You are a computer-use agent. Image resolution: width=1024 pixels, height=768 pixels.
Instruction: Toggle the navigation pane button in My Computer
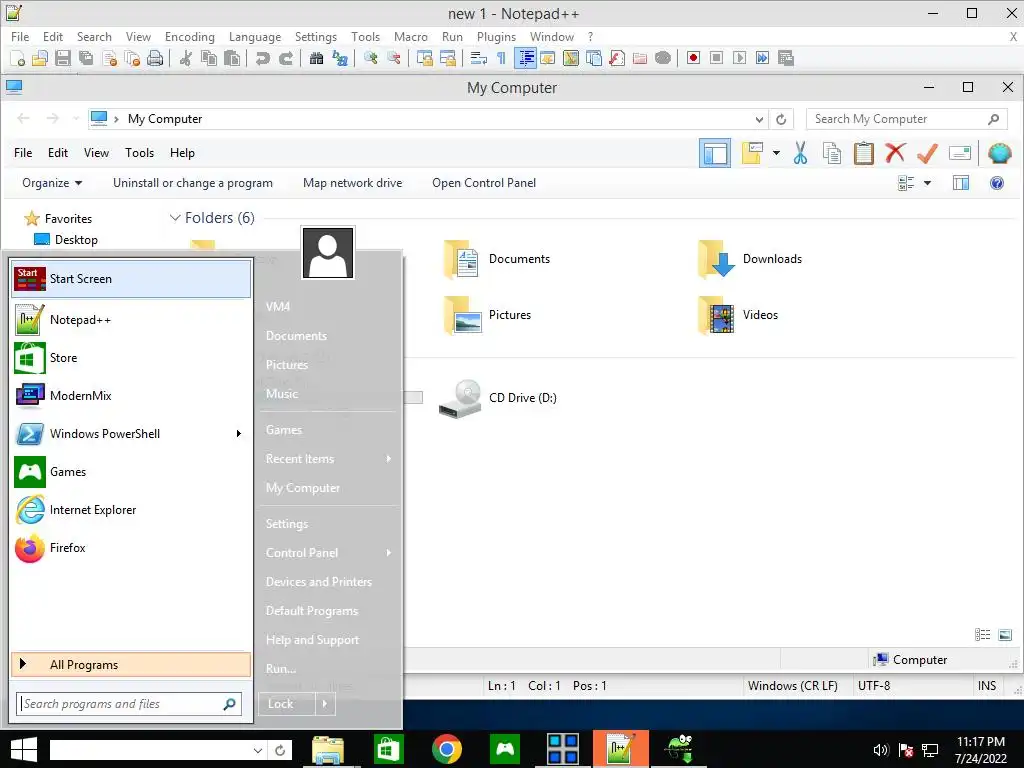[715, 153]
